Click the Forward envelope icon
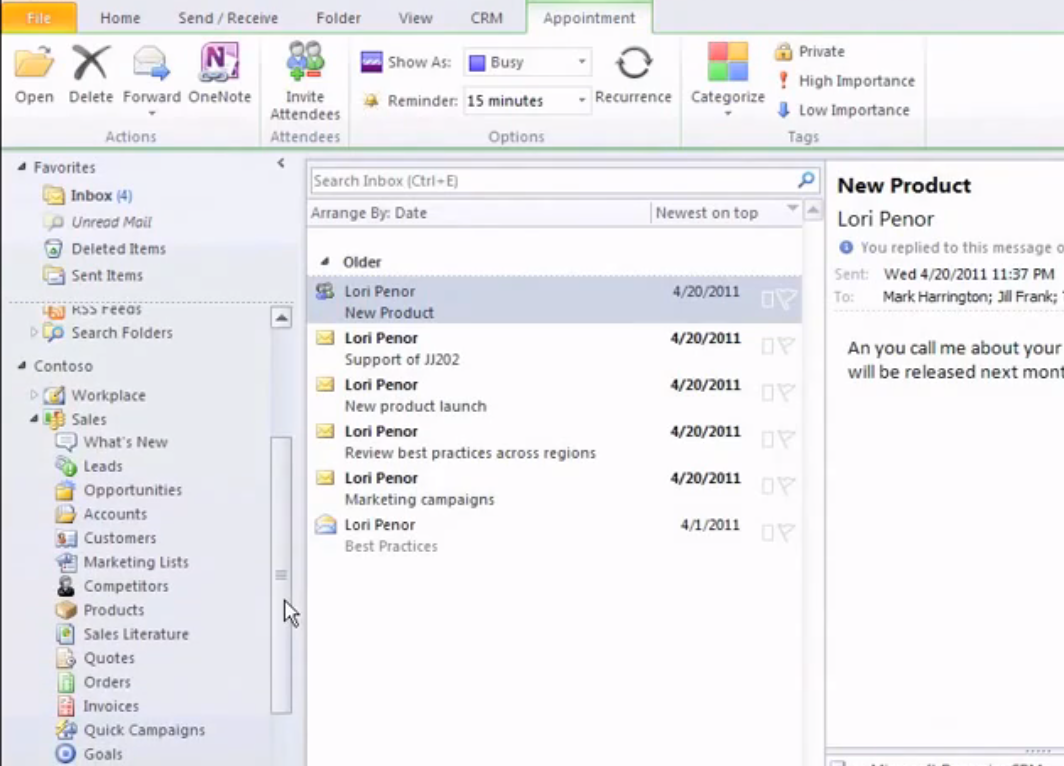This screenshot has width=1064, height=766. coord(151,64)
